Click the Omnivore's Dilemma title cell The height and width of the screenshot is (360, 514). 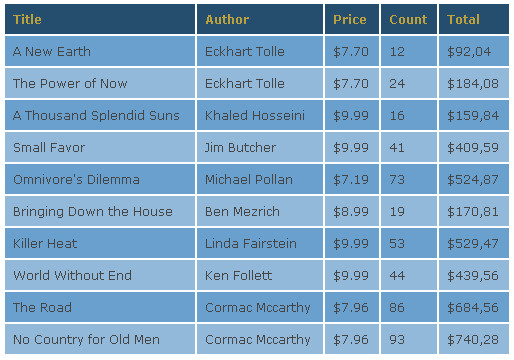pyautogui.click(x=100, y=179)
